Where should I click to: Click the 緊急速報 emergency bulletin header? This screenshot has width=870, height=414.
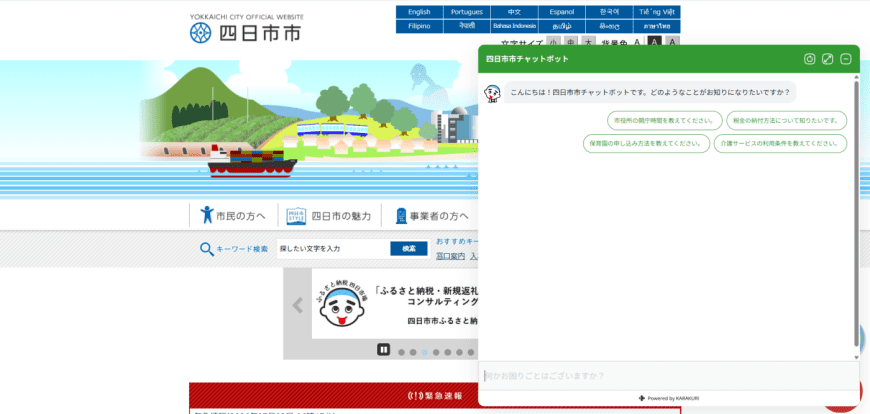click(435, 396)
